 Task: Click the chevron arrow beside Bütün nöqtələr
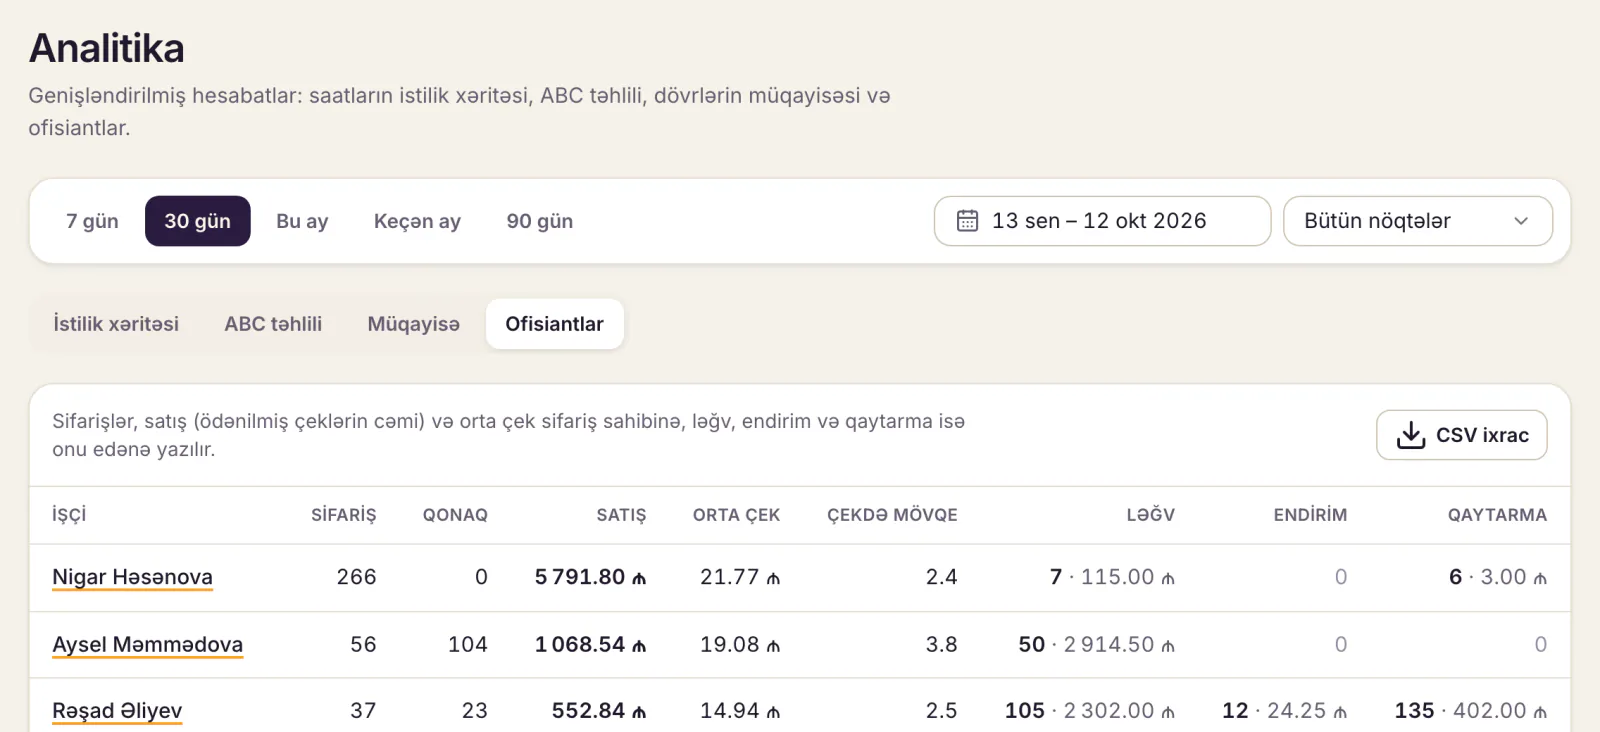(1521, 221)
